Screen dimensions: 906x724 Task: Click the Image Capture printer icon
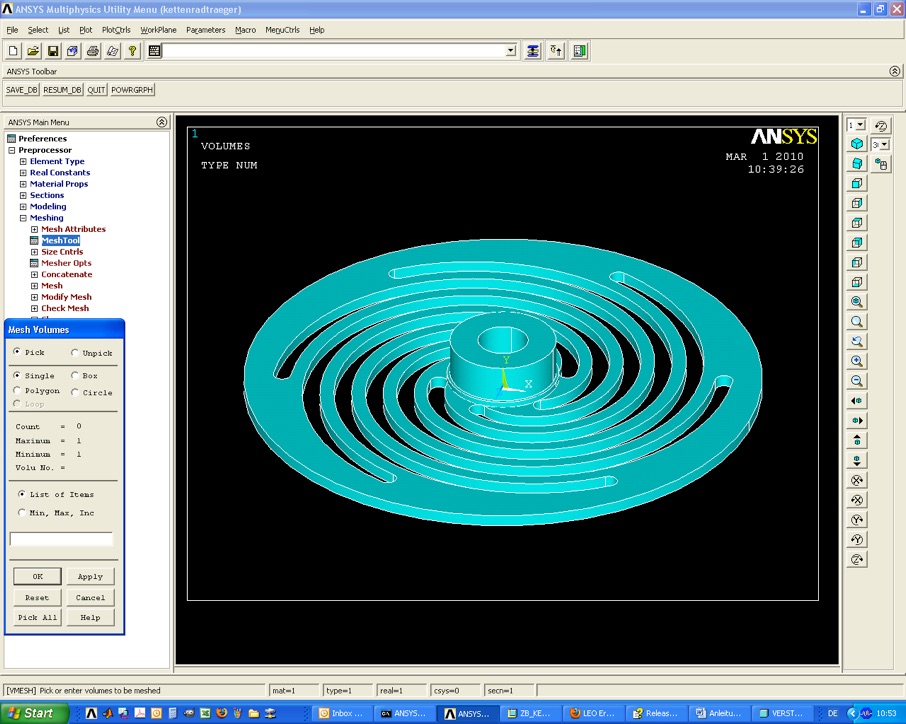coord(92,51)
